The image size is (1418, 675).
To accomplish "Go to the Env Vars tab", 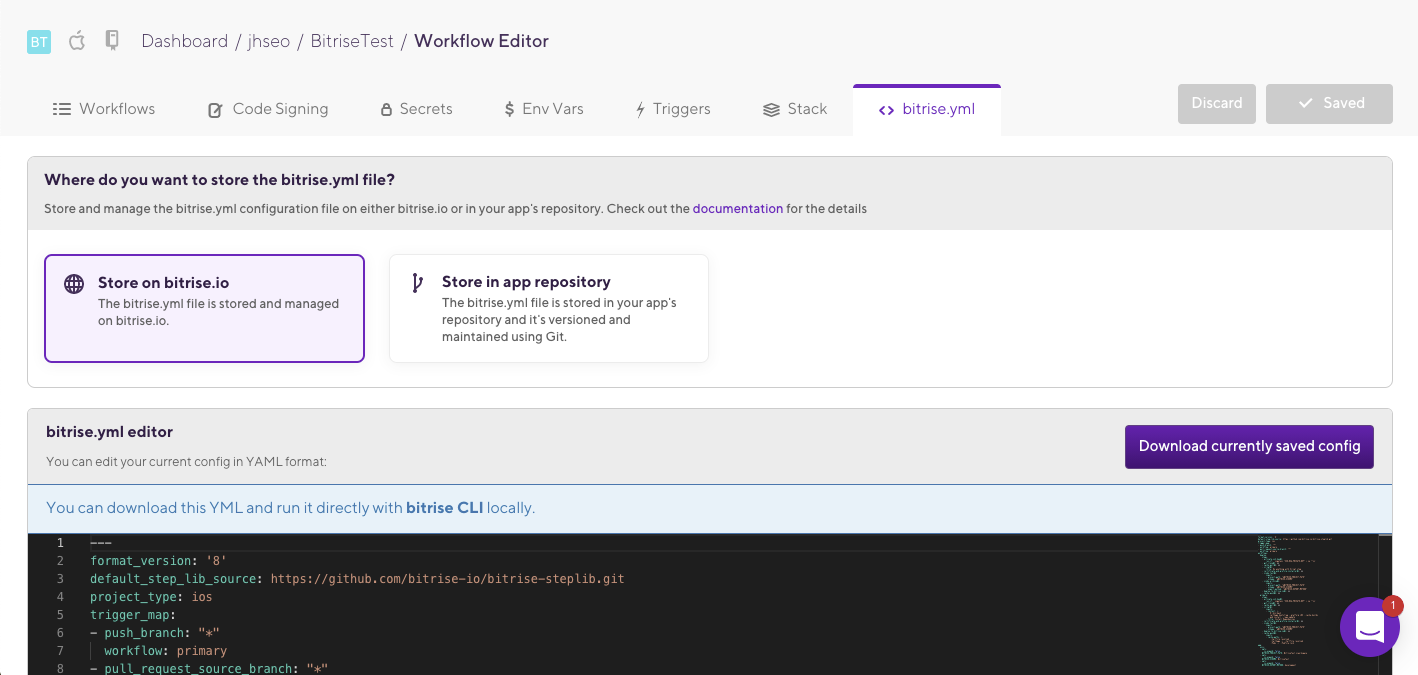I will tap(544, 109).
